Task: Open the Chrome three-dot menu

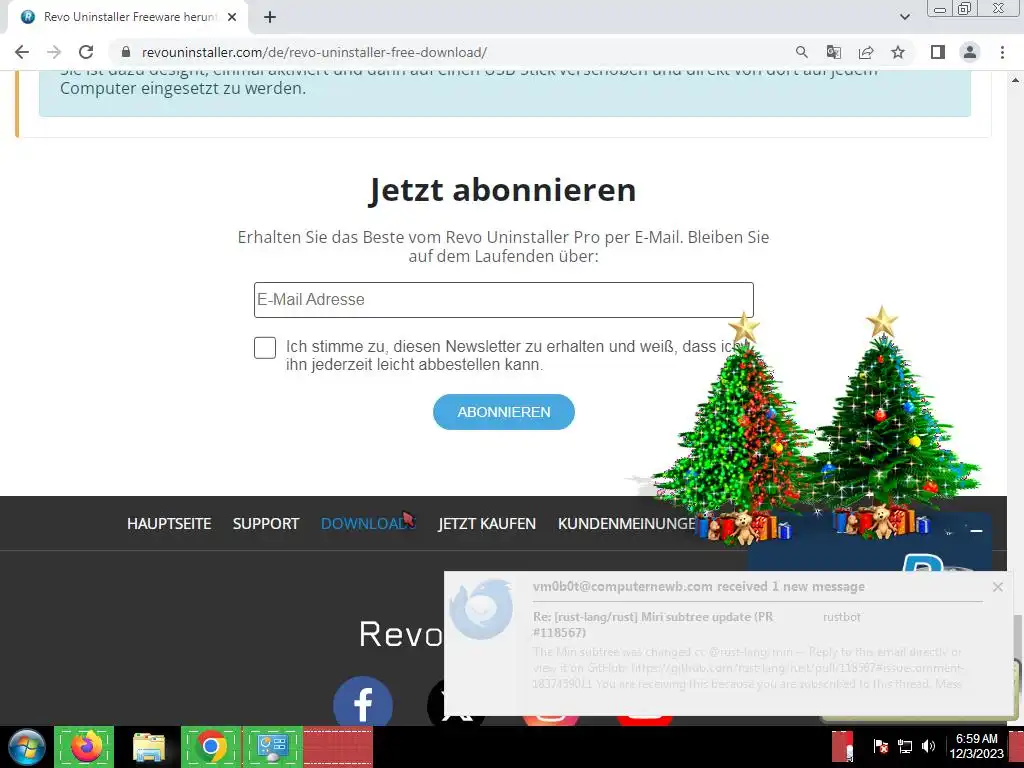Action: [x=1002, y=52]
